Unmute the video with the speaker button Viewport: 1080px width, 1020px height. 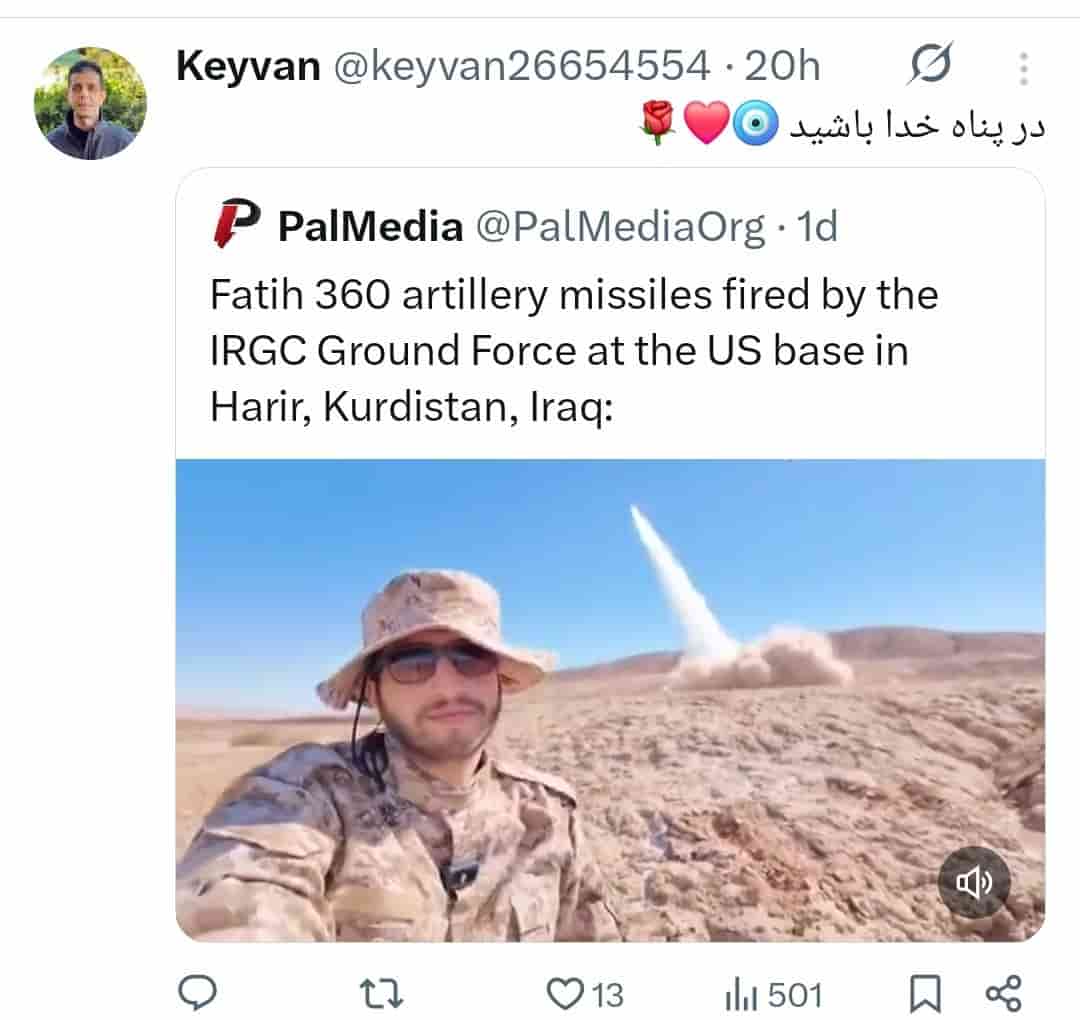973,882
